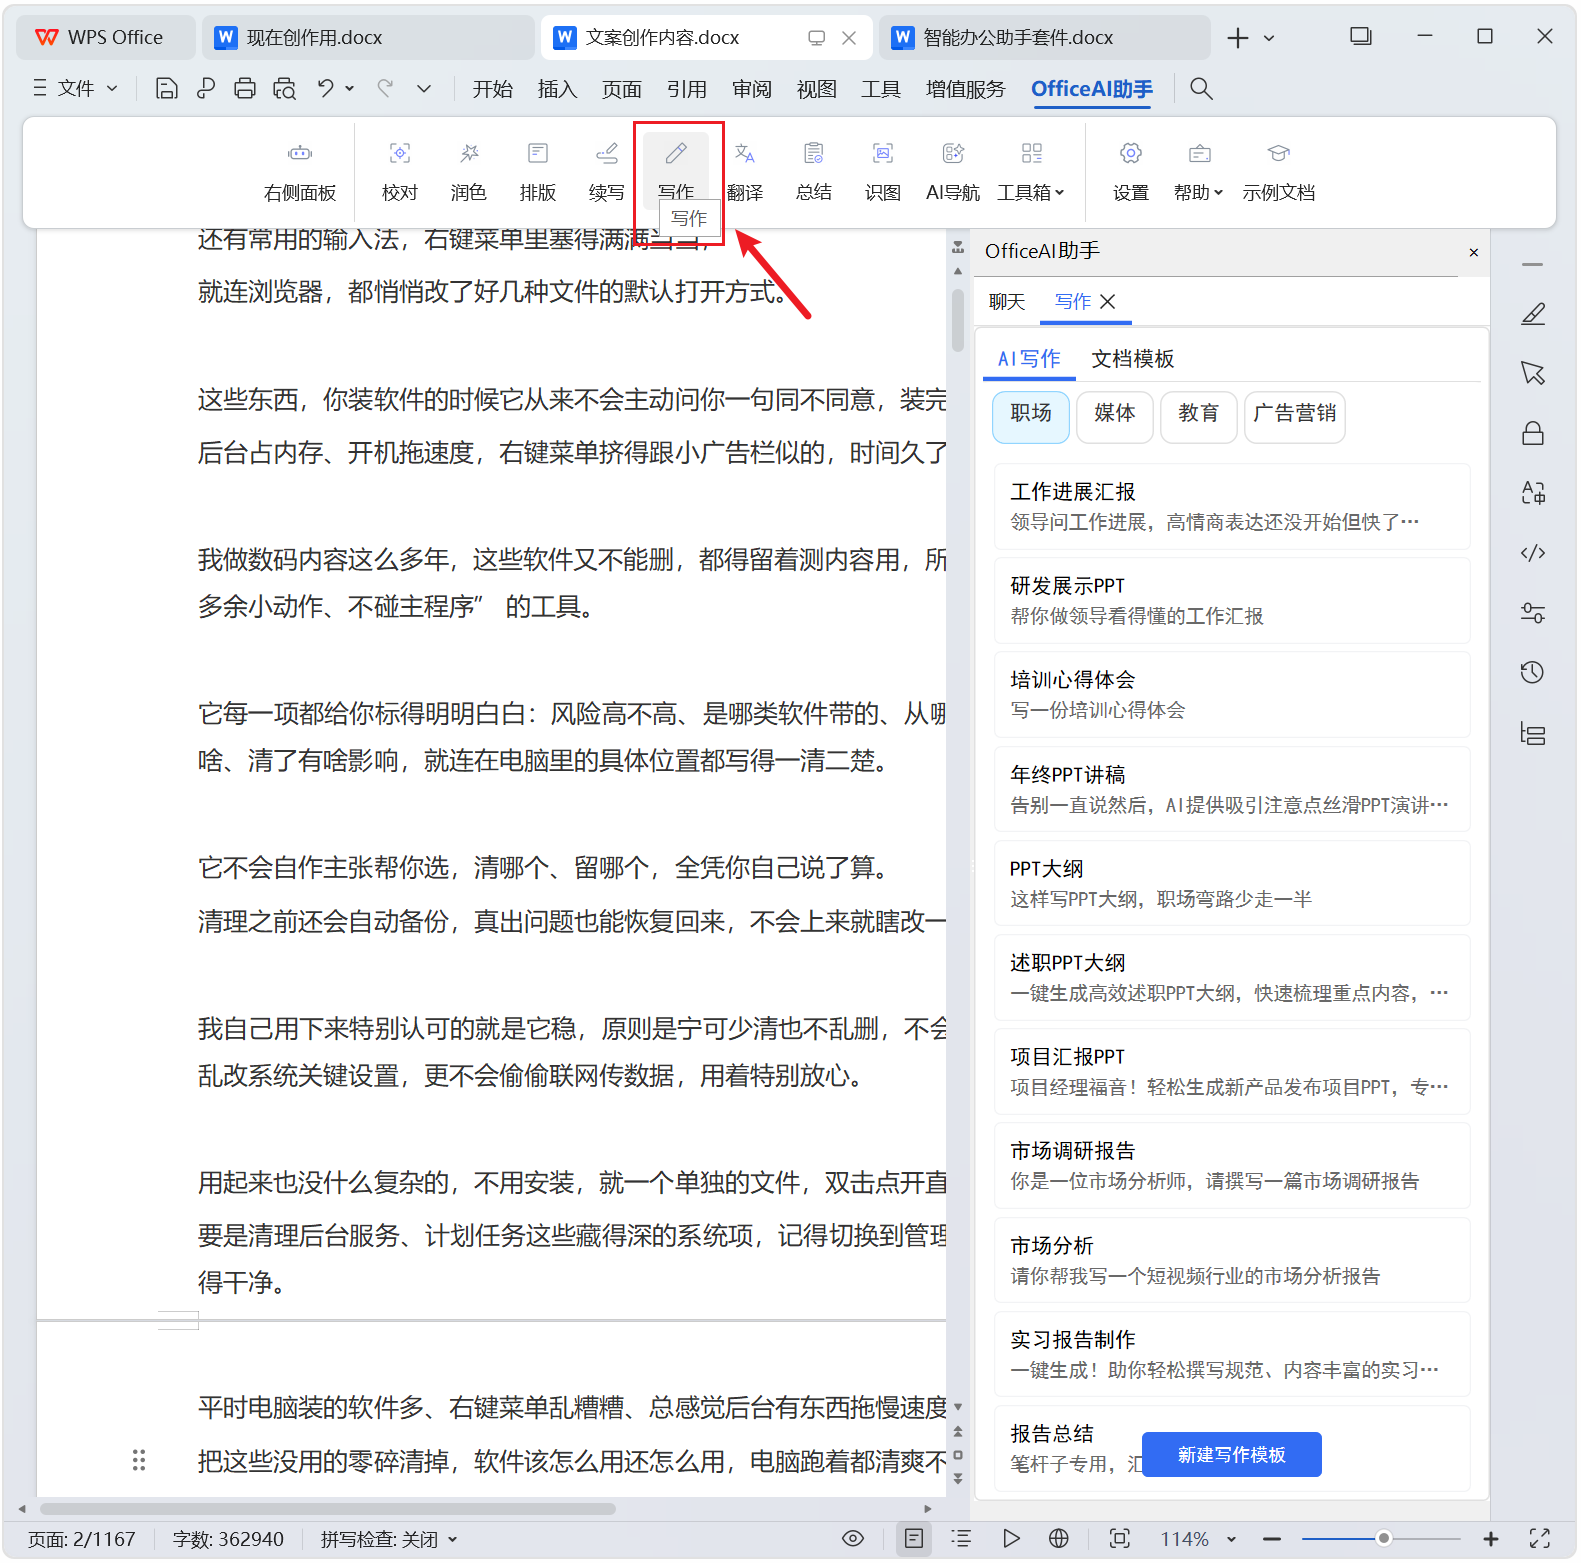The width and height of the screenshot is (1581, 1563).
Task: Click the lock icon in right sidebar
Action: [x=1533, y=433]
